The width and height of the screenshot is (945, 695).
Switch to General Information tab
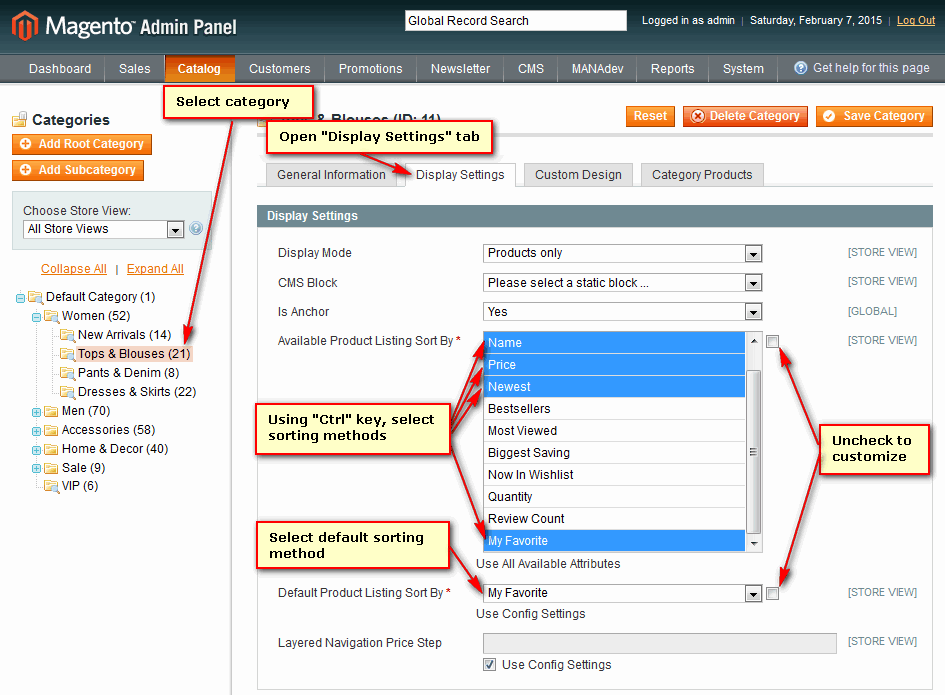point(331,175)
